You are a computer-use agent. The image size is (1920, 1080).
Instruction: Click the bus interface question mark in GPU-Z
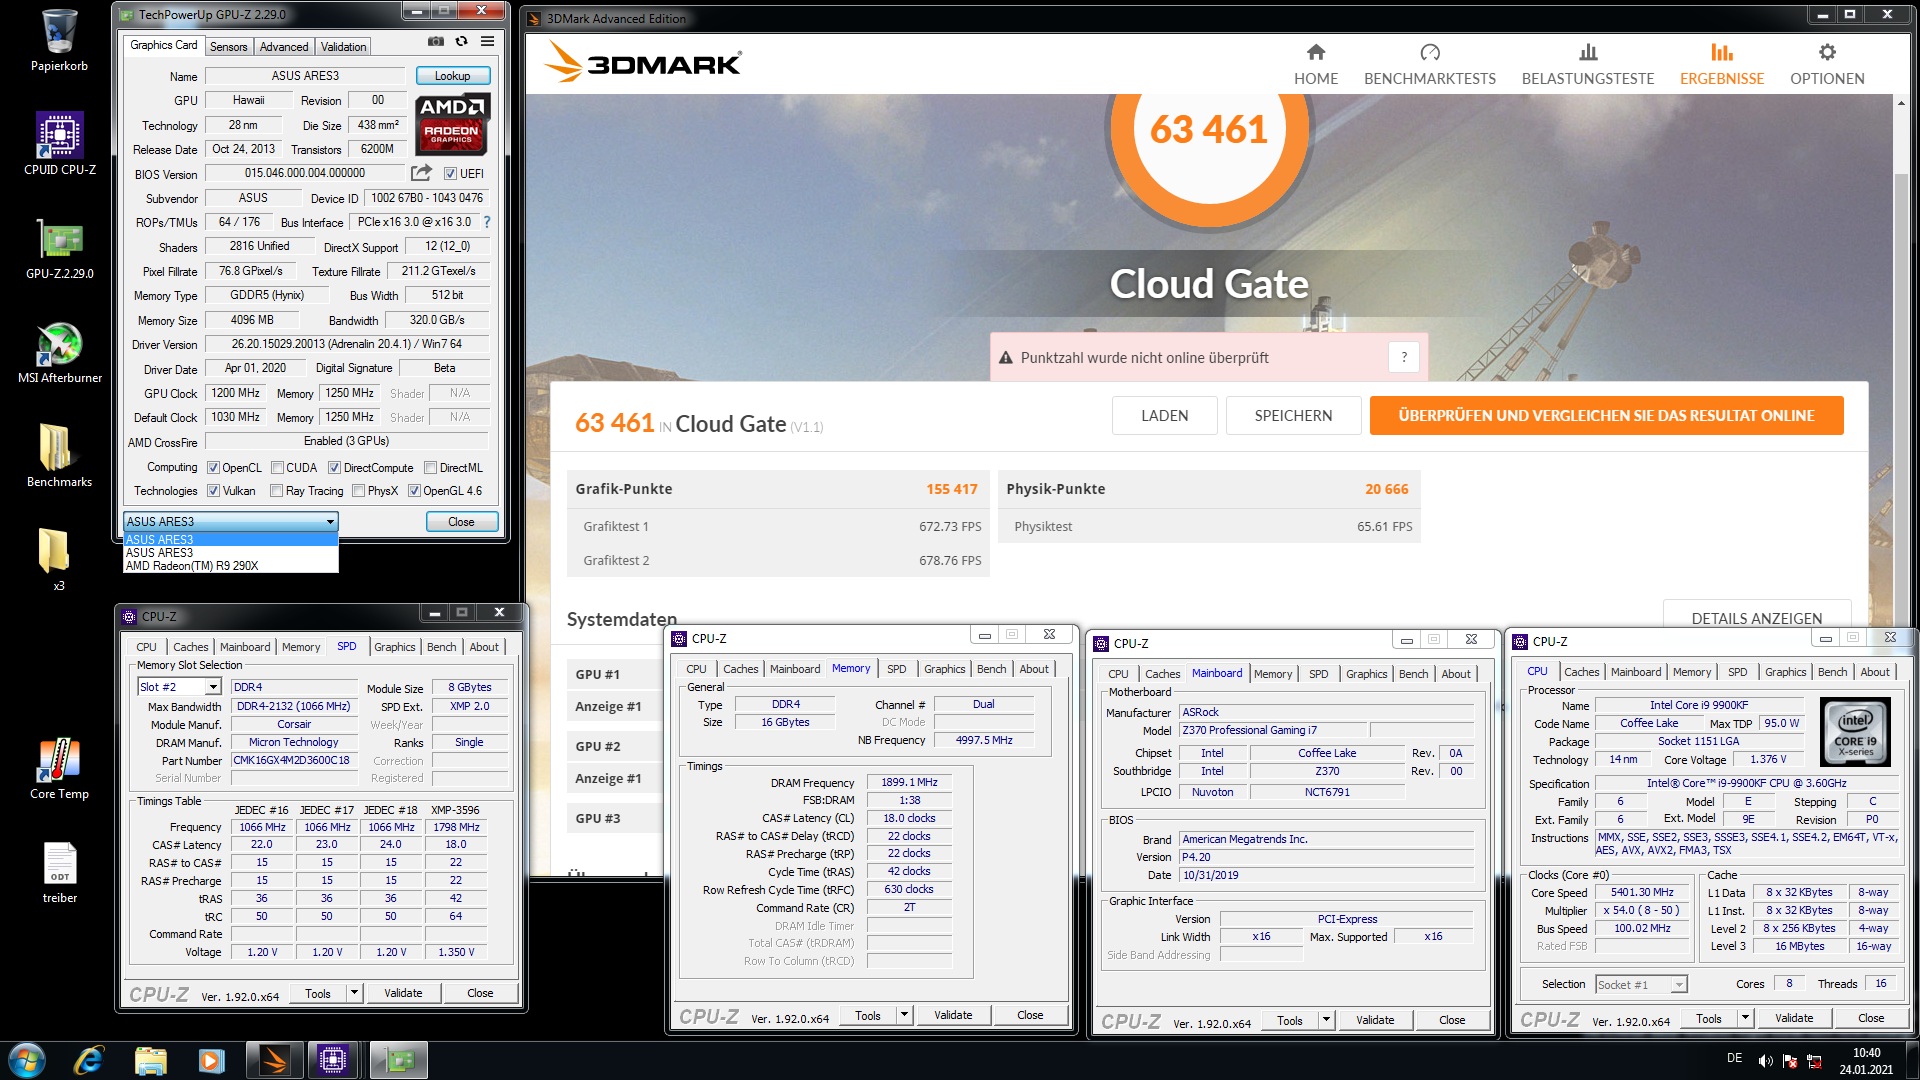[487, 222]
